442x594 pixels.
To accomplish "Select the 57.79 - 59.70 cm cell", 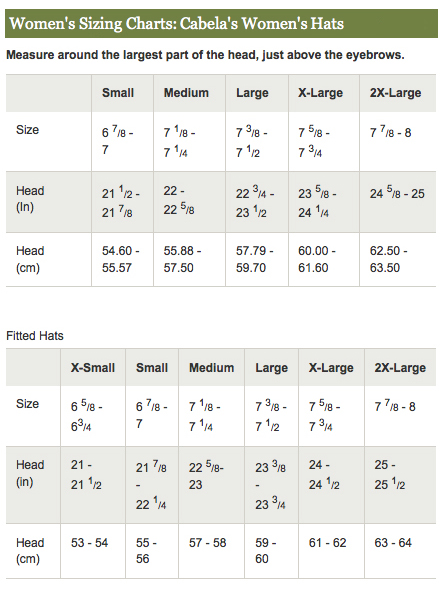I will point(257,259).
